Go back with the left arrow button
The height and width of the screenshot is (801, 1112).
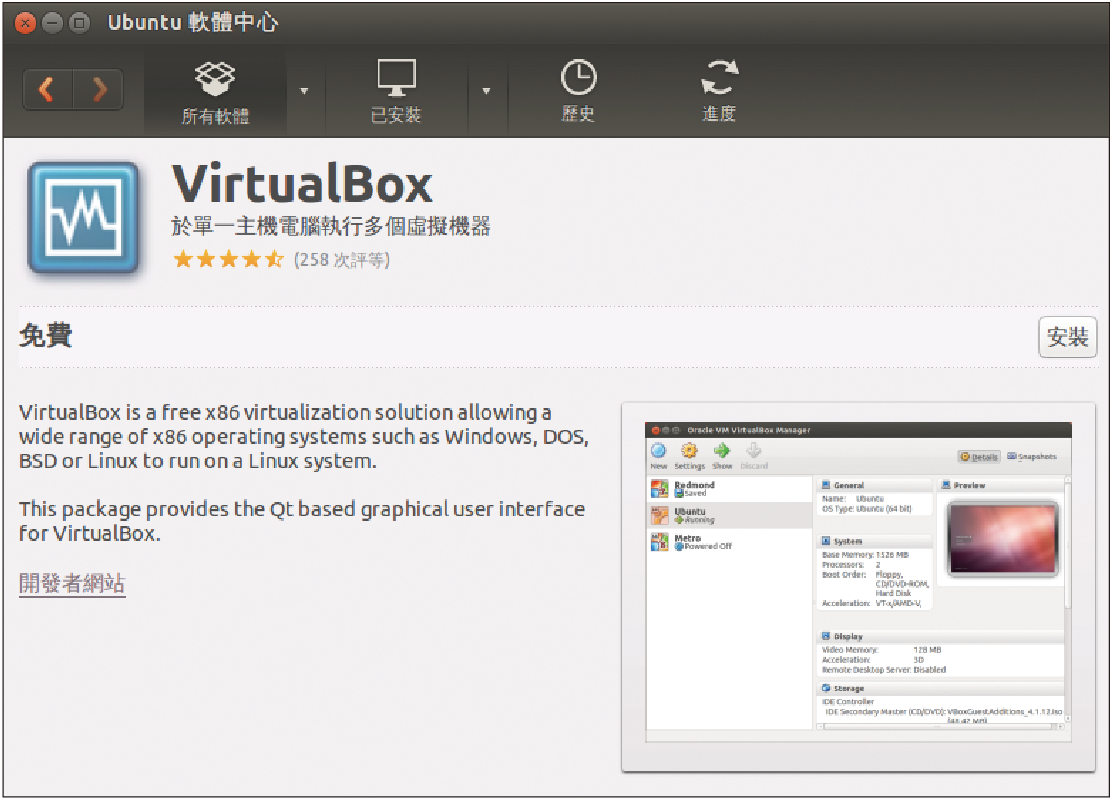[48, 89]
